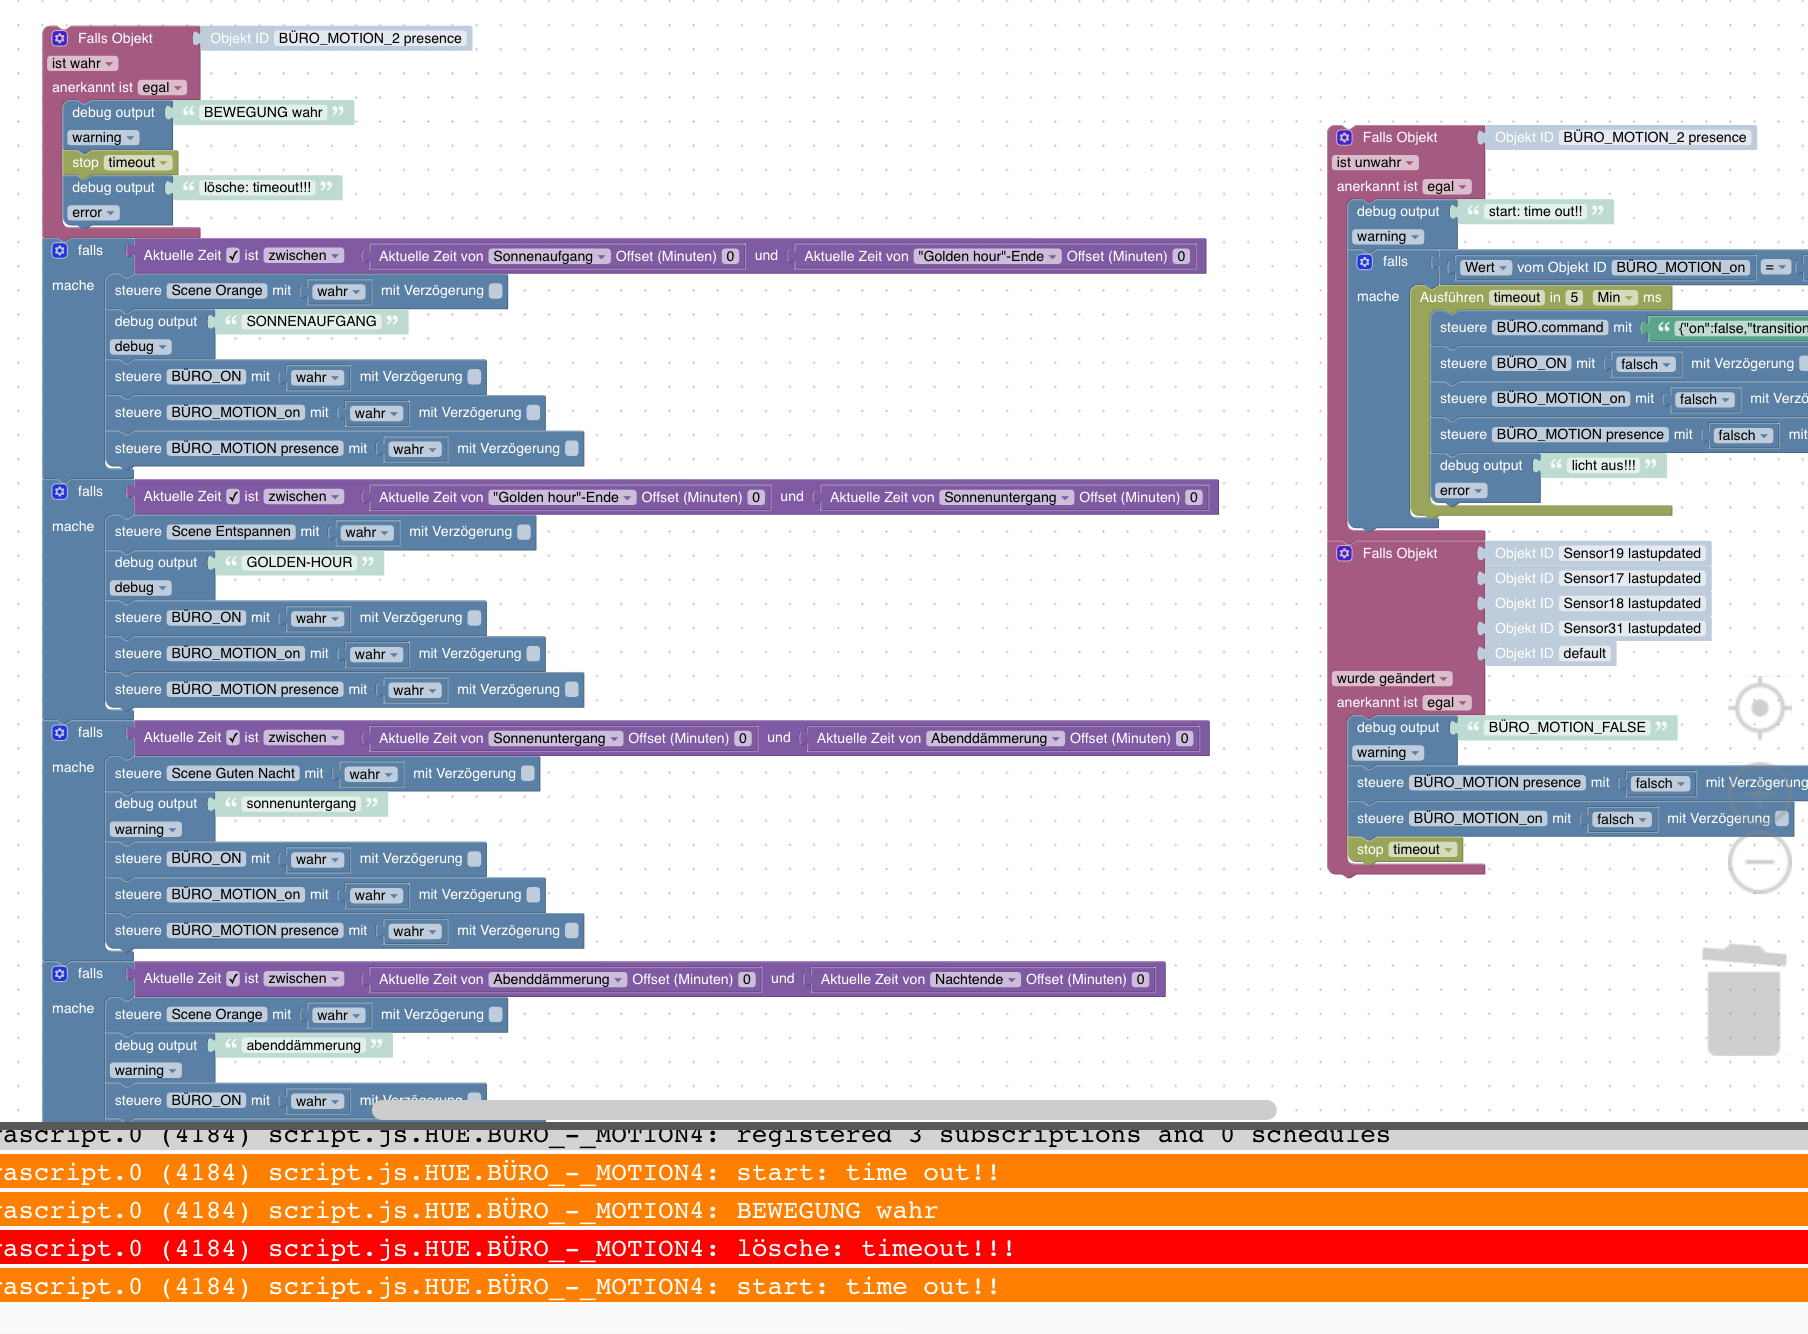
Task: Enable mit Verzögerung for Scene Guten Nacht
Action: (x=527, y=773)
